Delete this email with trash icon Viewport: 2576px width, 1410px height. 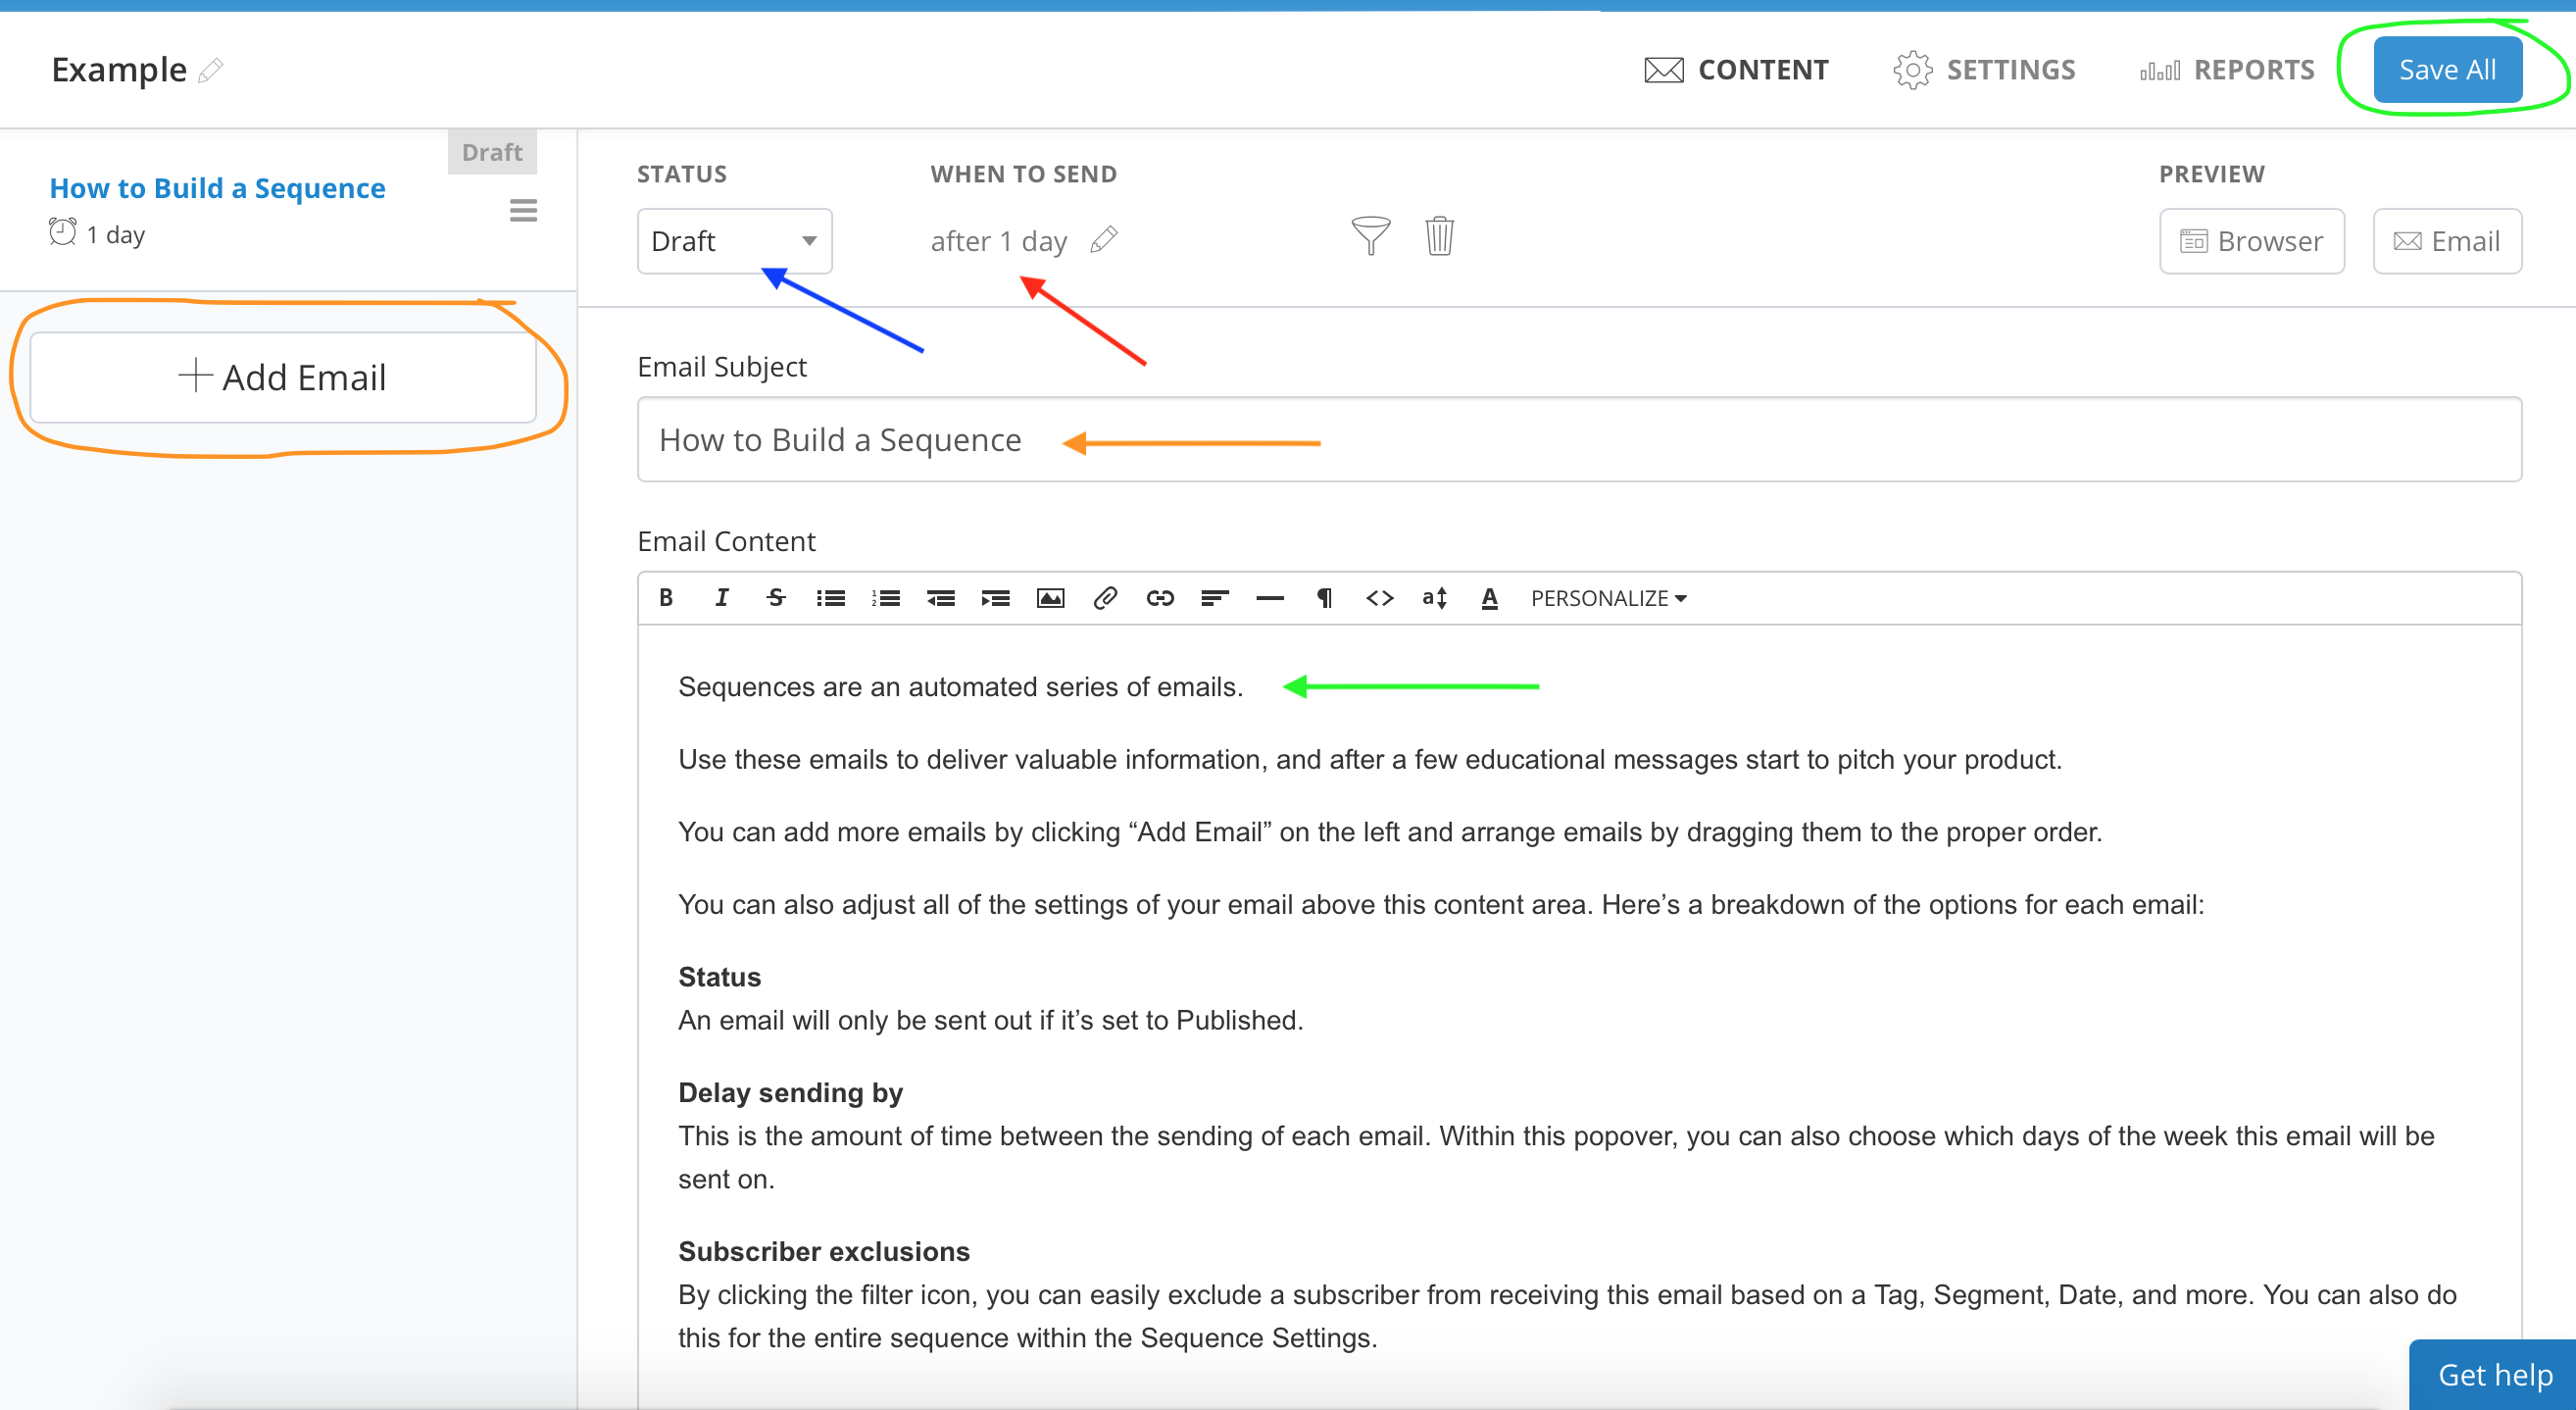(1439, 237)
